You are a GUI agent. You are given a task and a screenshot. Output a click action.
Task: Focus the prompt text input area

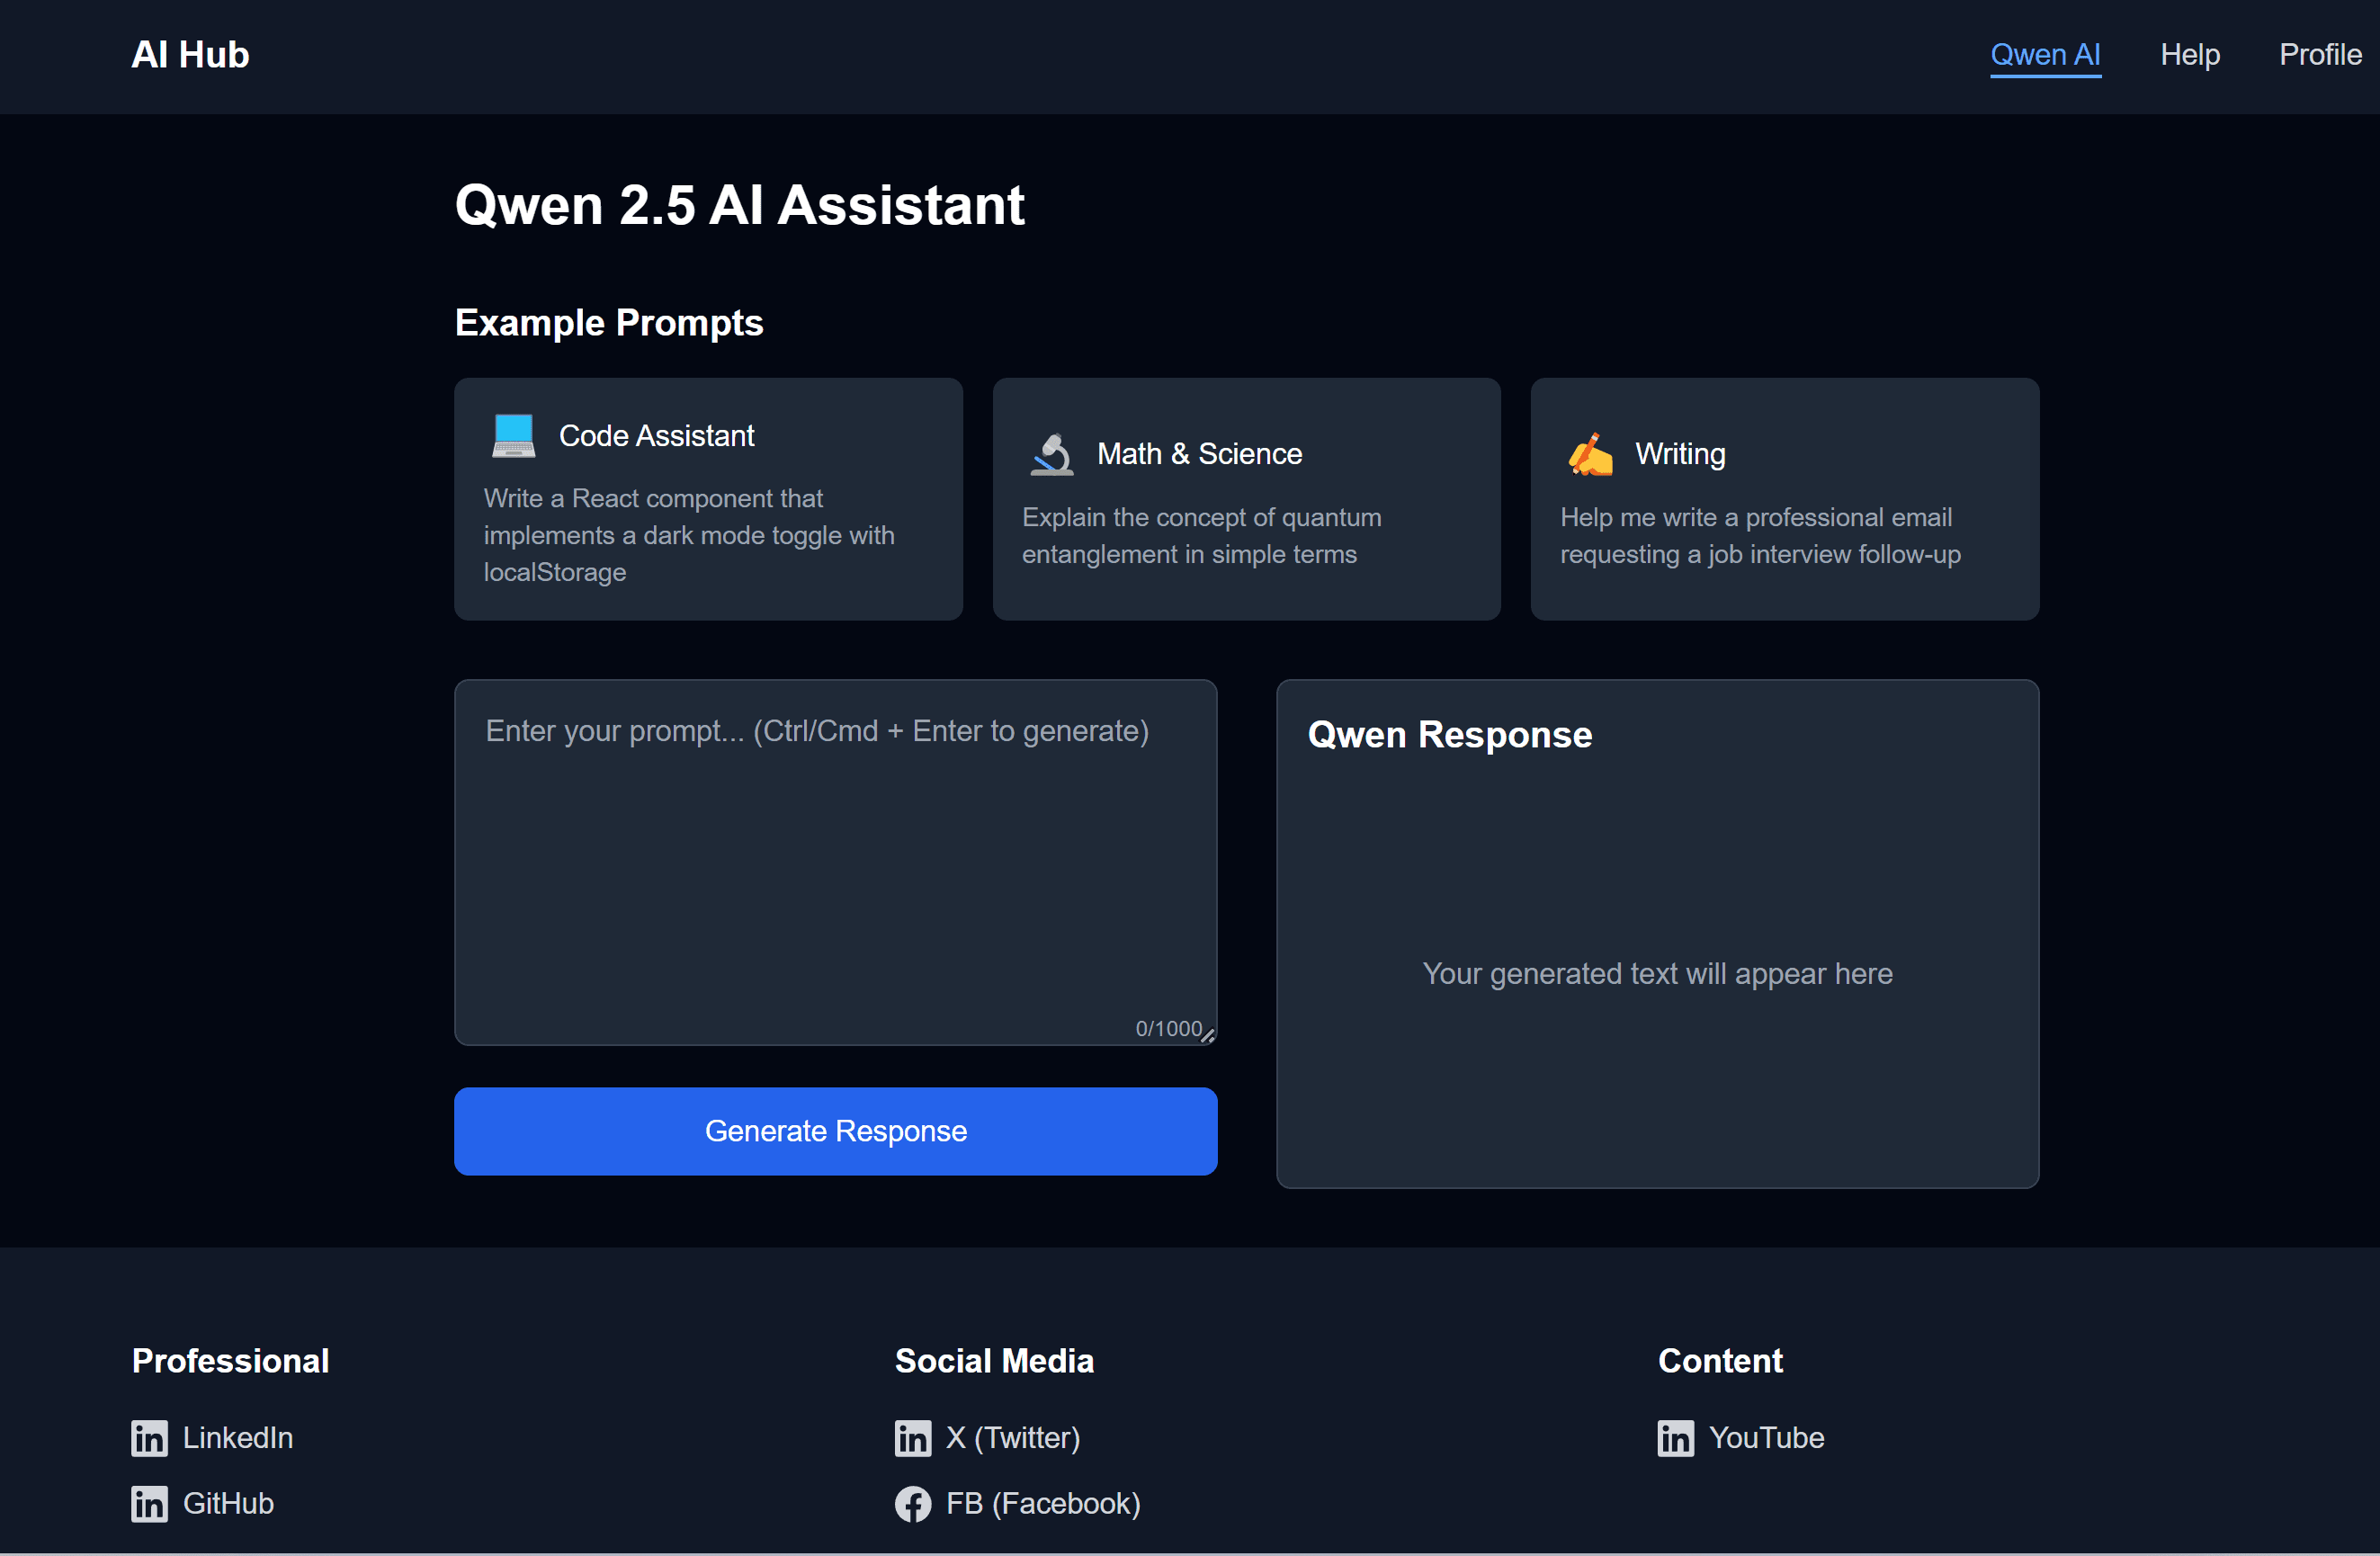pos(835,860)
